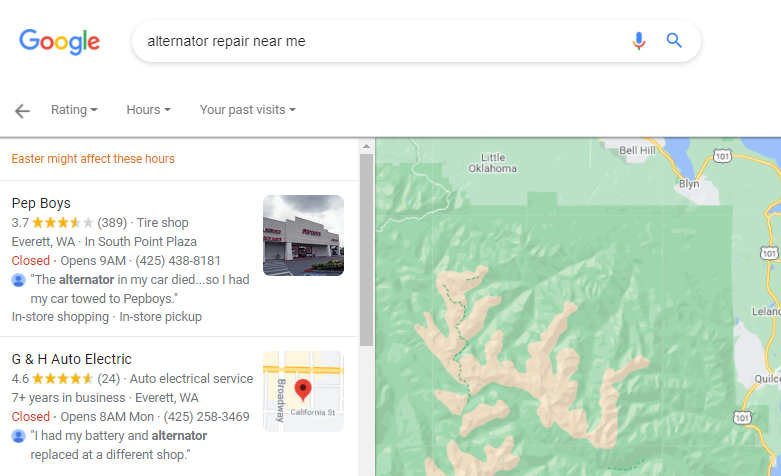781x476 pixels.
Task: Click G & H phone number (425) 258-3469
Action: click(207, 417)
